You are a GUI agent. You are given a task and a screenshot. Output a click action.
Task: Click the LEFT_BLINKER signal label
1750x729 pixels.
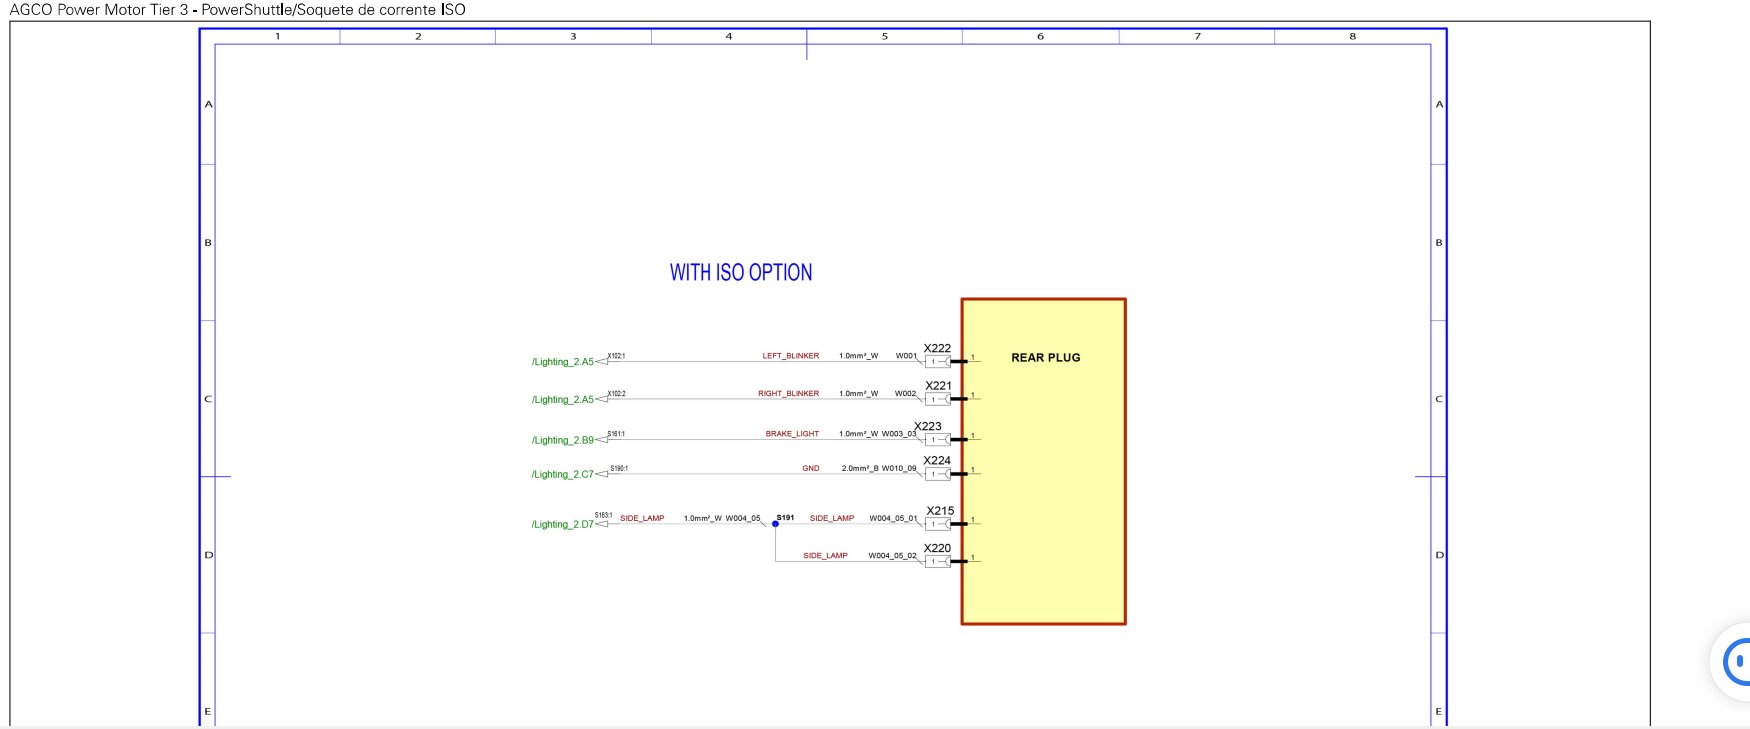point(790,356)
